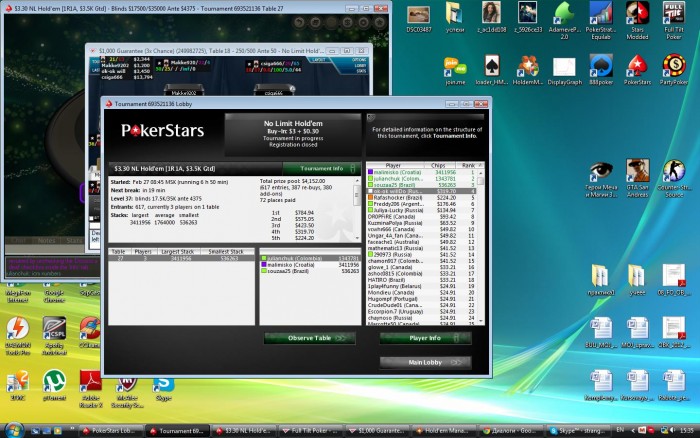Open the AdamevePoker 2.0 desktop shortcut

pos(564,21)
